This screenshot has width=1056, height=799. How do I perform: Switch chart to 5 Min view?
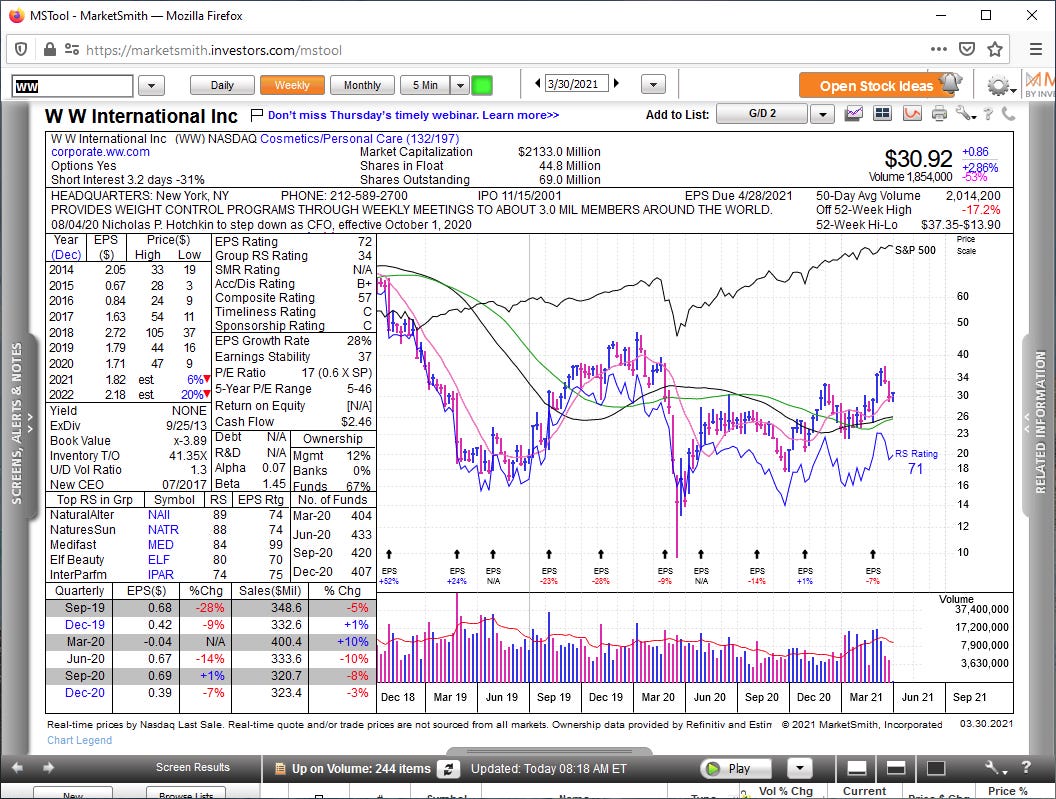pyautogui.click(x=425, y=85)
